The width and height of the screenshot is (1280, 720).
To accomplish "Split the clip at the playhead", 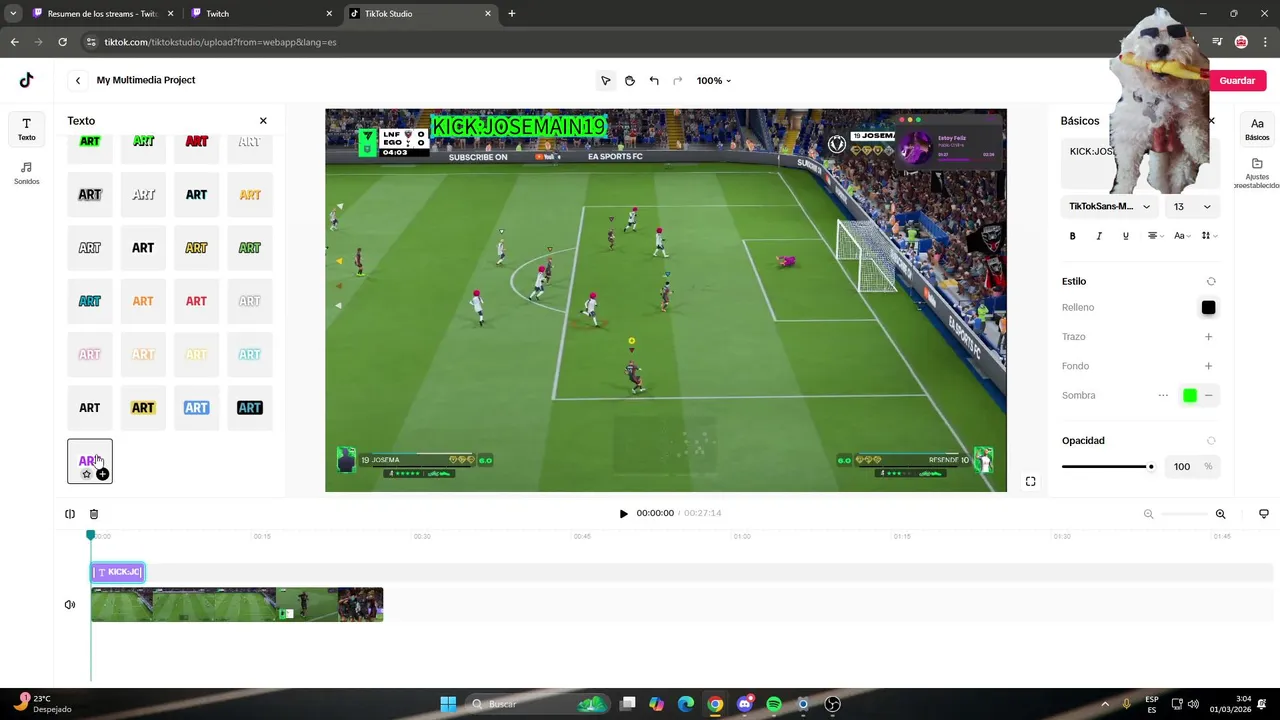I will click(70, 514).
